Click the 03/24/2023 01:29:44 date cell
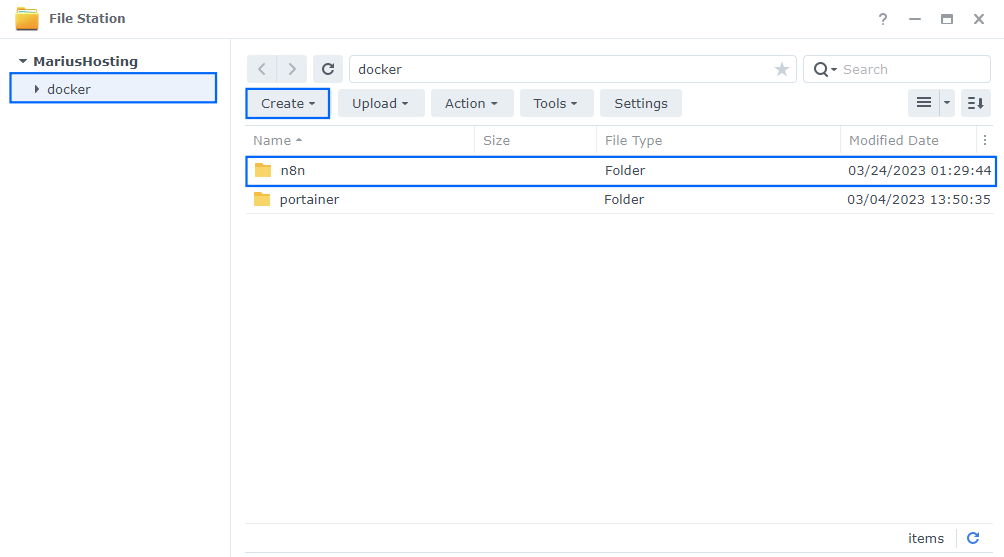The width and height of the screenshot is (1004, 557). (919, 171)
